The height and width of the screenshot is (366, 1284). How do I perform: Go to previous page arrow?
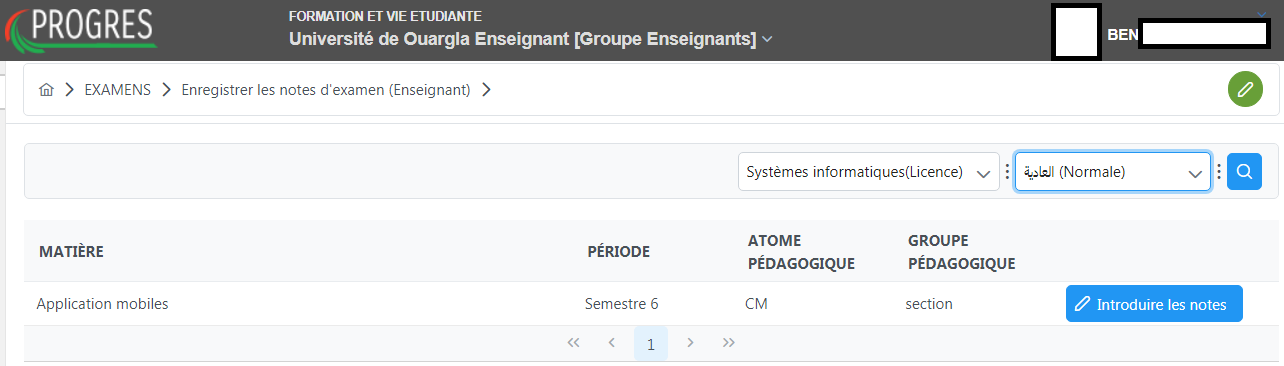click(x=612, y=343)
